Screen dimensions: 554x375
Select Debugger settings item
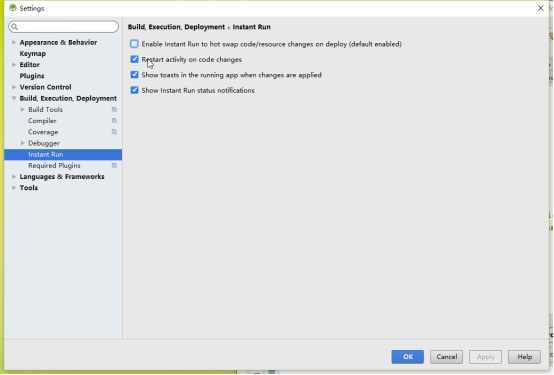44,143
